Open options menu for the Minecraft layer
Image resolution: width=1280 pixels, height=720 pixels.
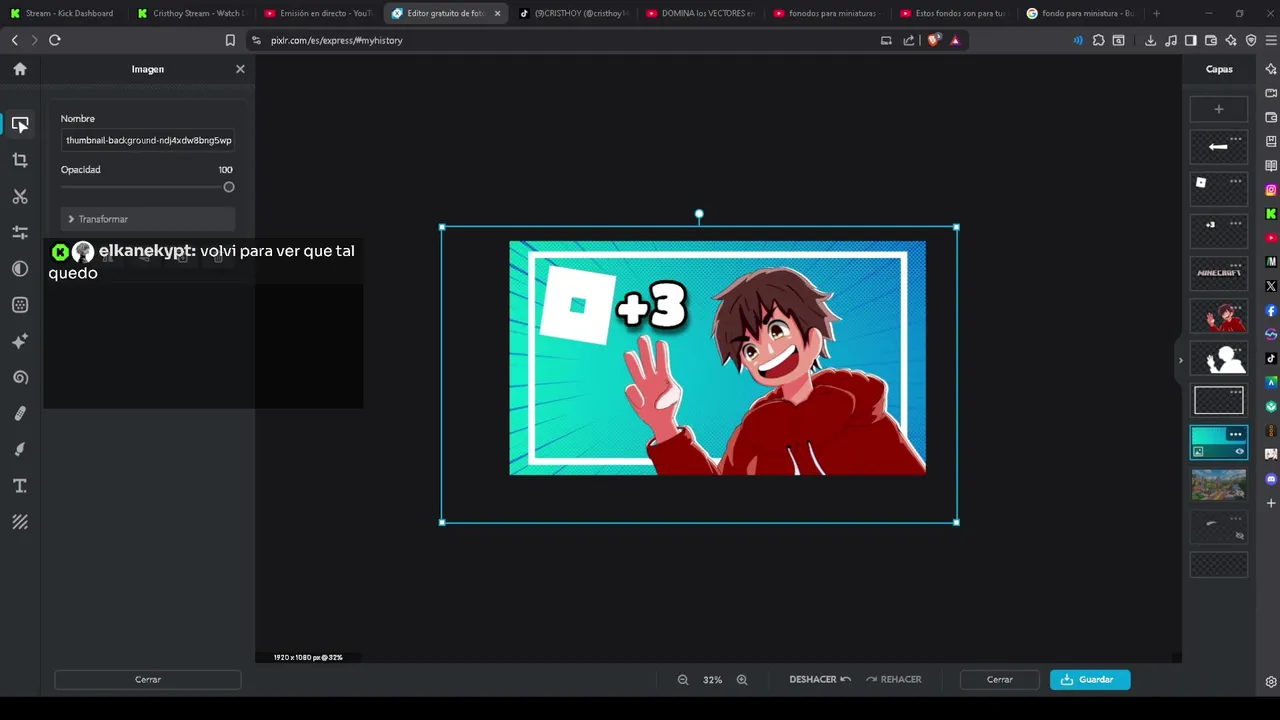1236,265
